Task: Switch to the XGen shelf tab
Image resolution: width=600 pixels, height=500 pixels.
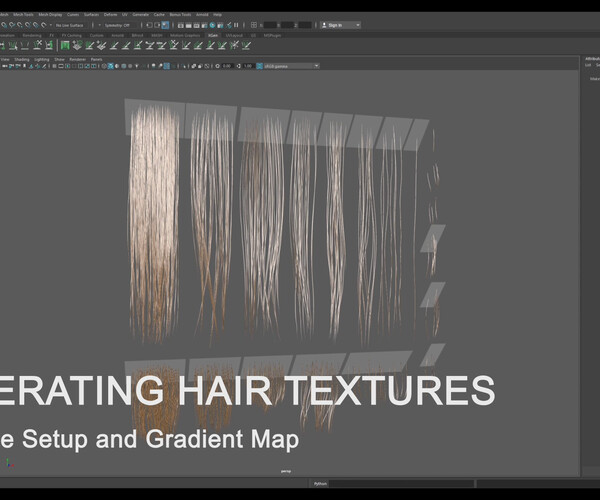Action: [213, 35]
